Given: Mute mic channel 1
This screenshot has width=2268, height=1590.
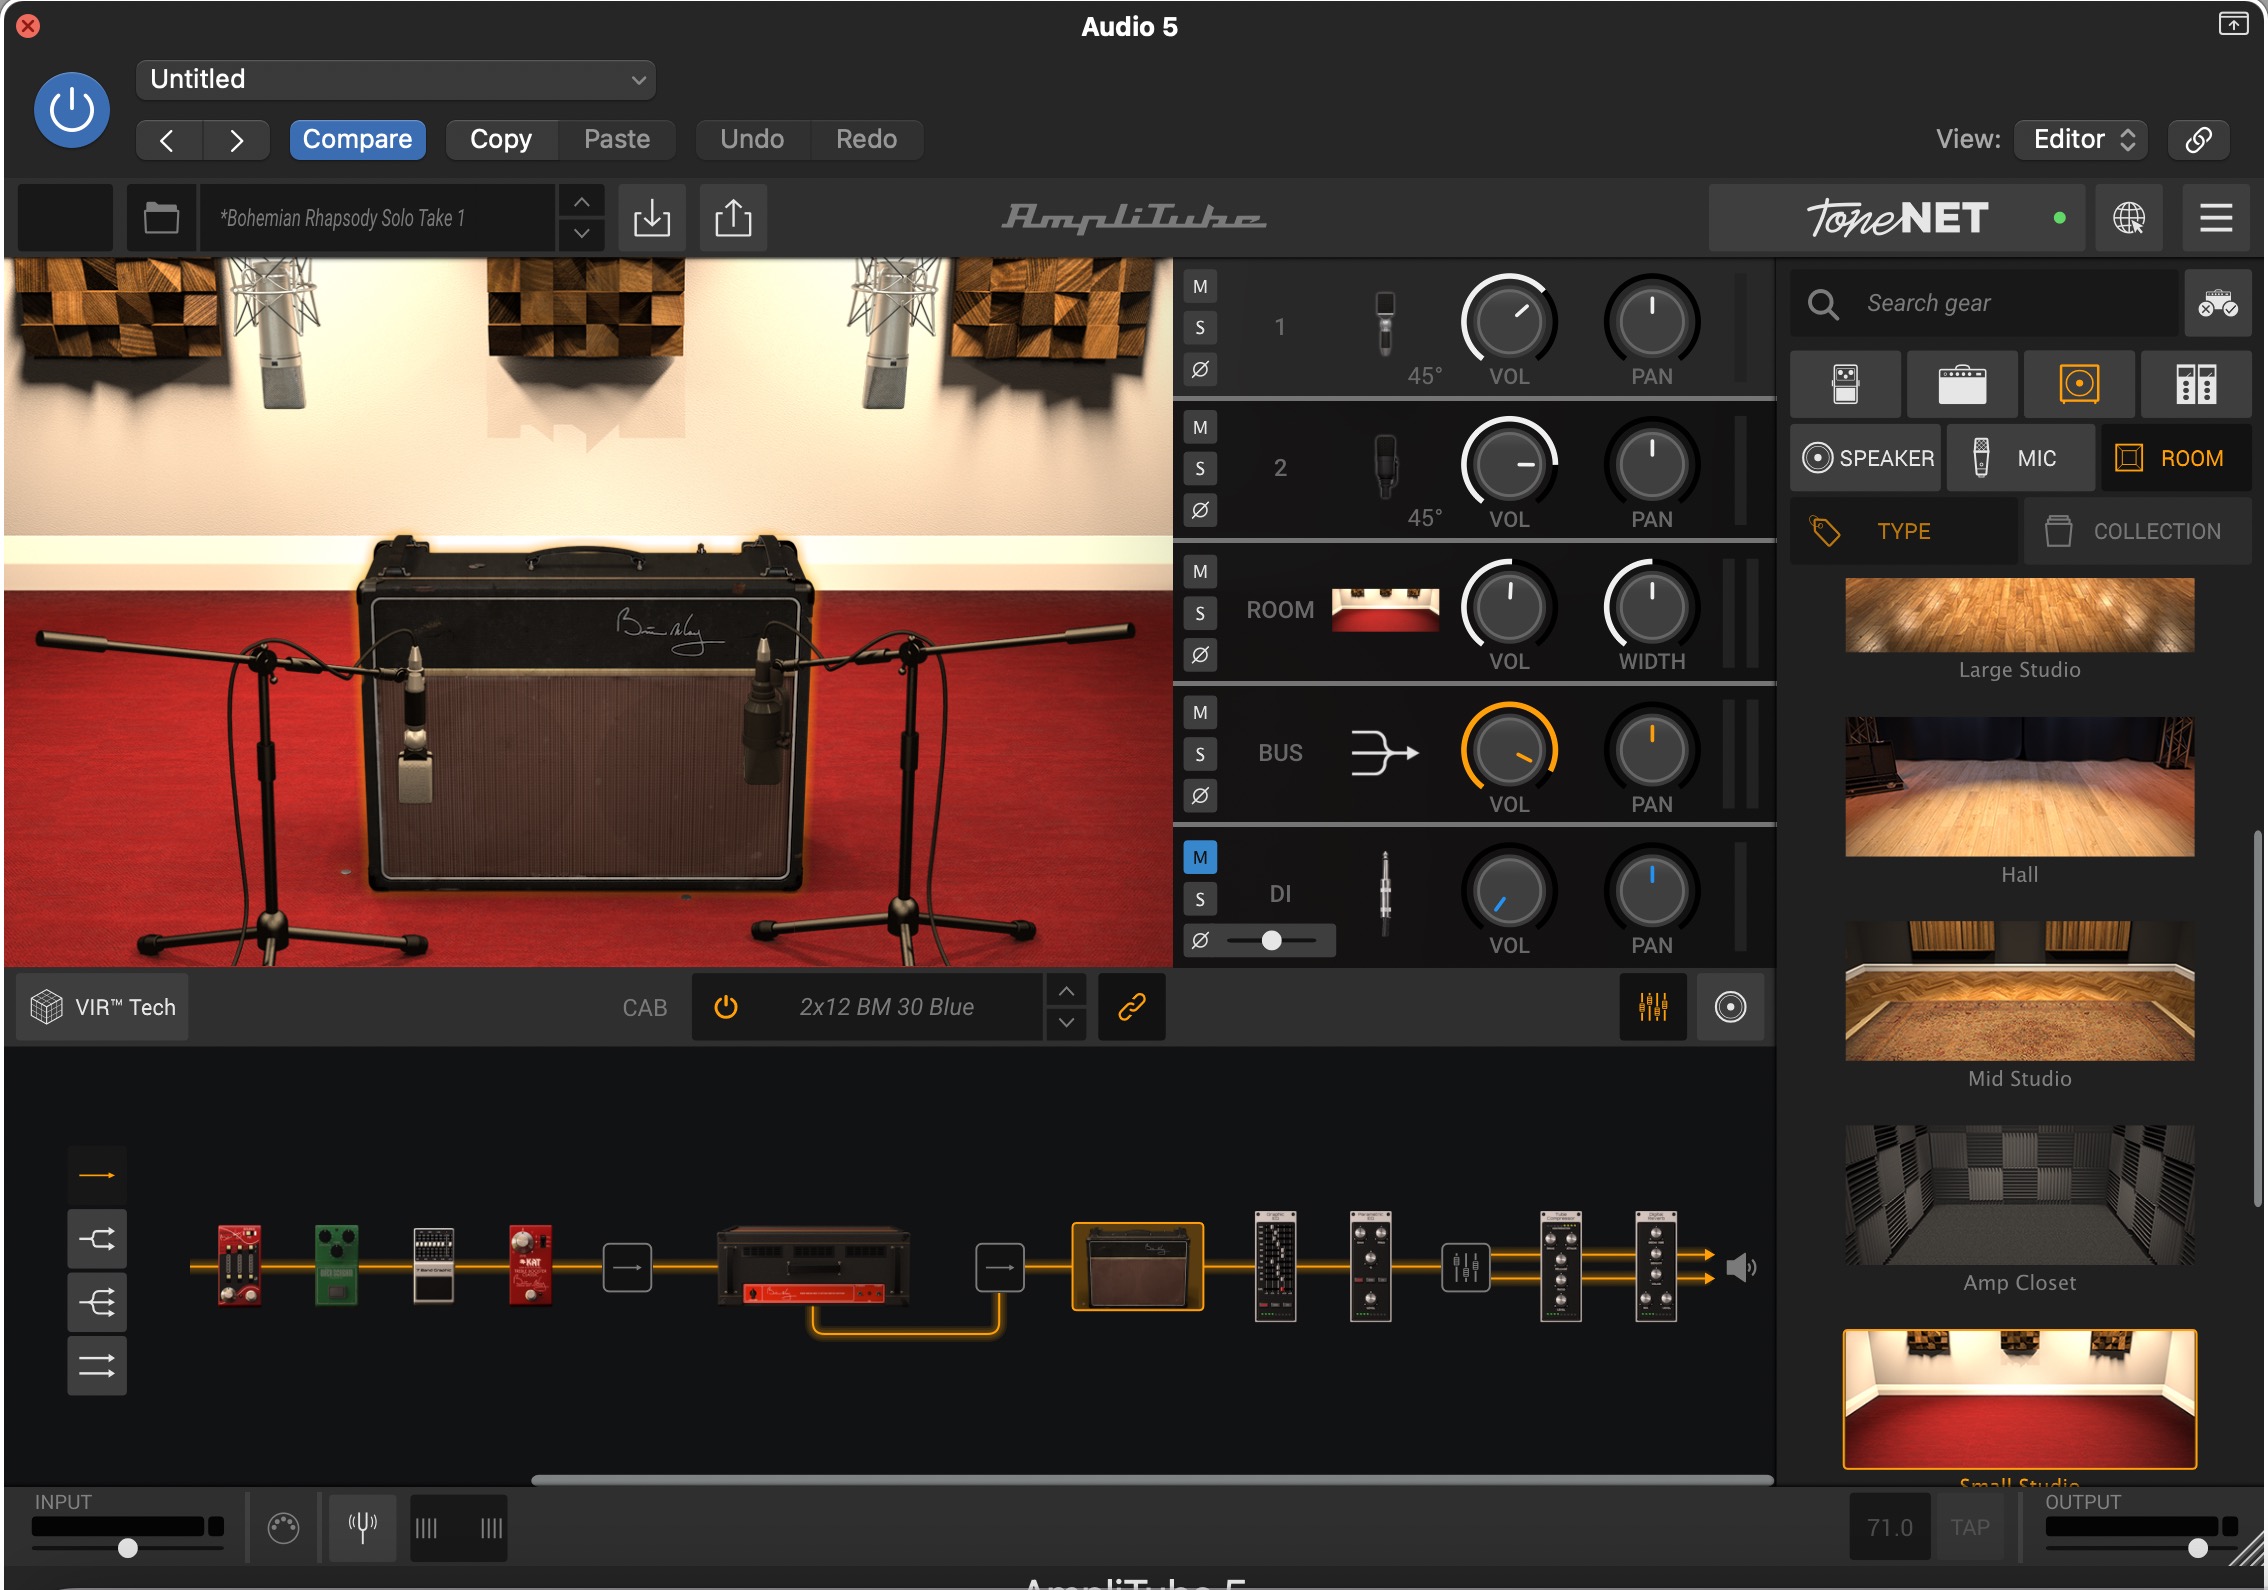Looking at the screenshot, I should coord(1200,286).
